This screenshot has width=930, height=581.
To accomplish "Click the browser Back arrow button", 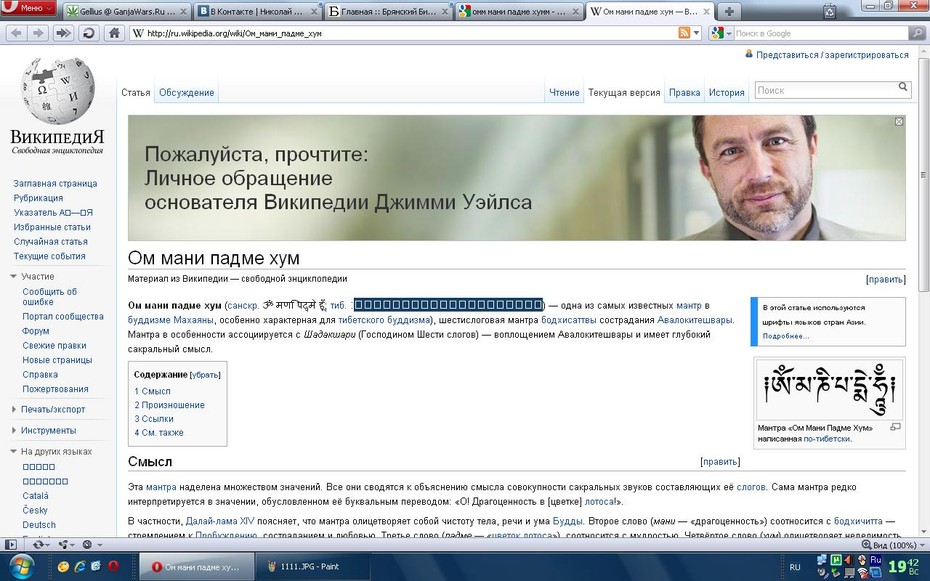I will coord(16,33).
